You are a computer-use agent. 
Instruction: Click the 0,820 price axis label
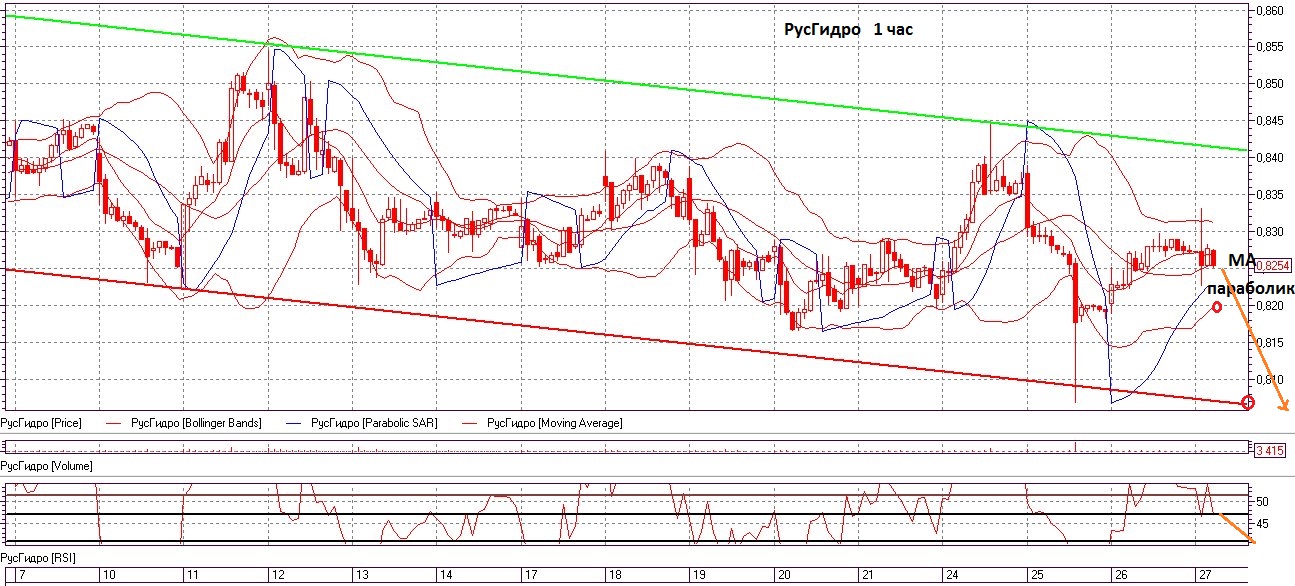pos(1270,305)
